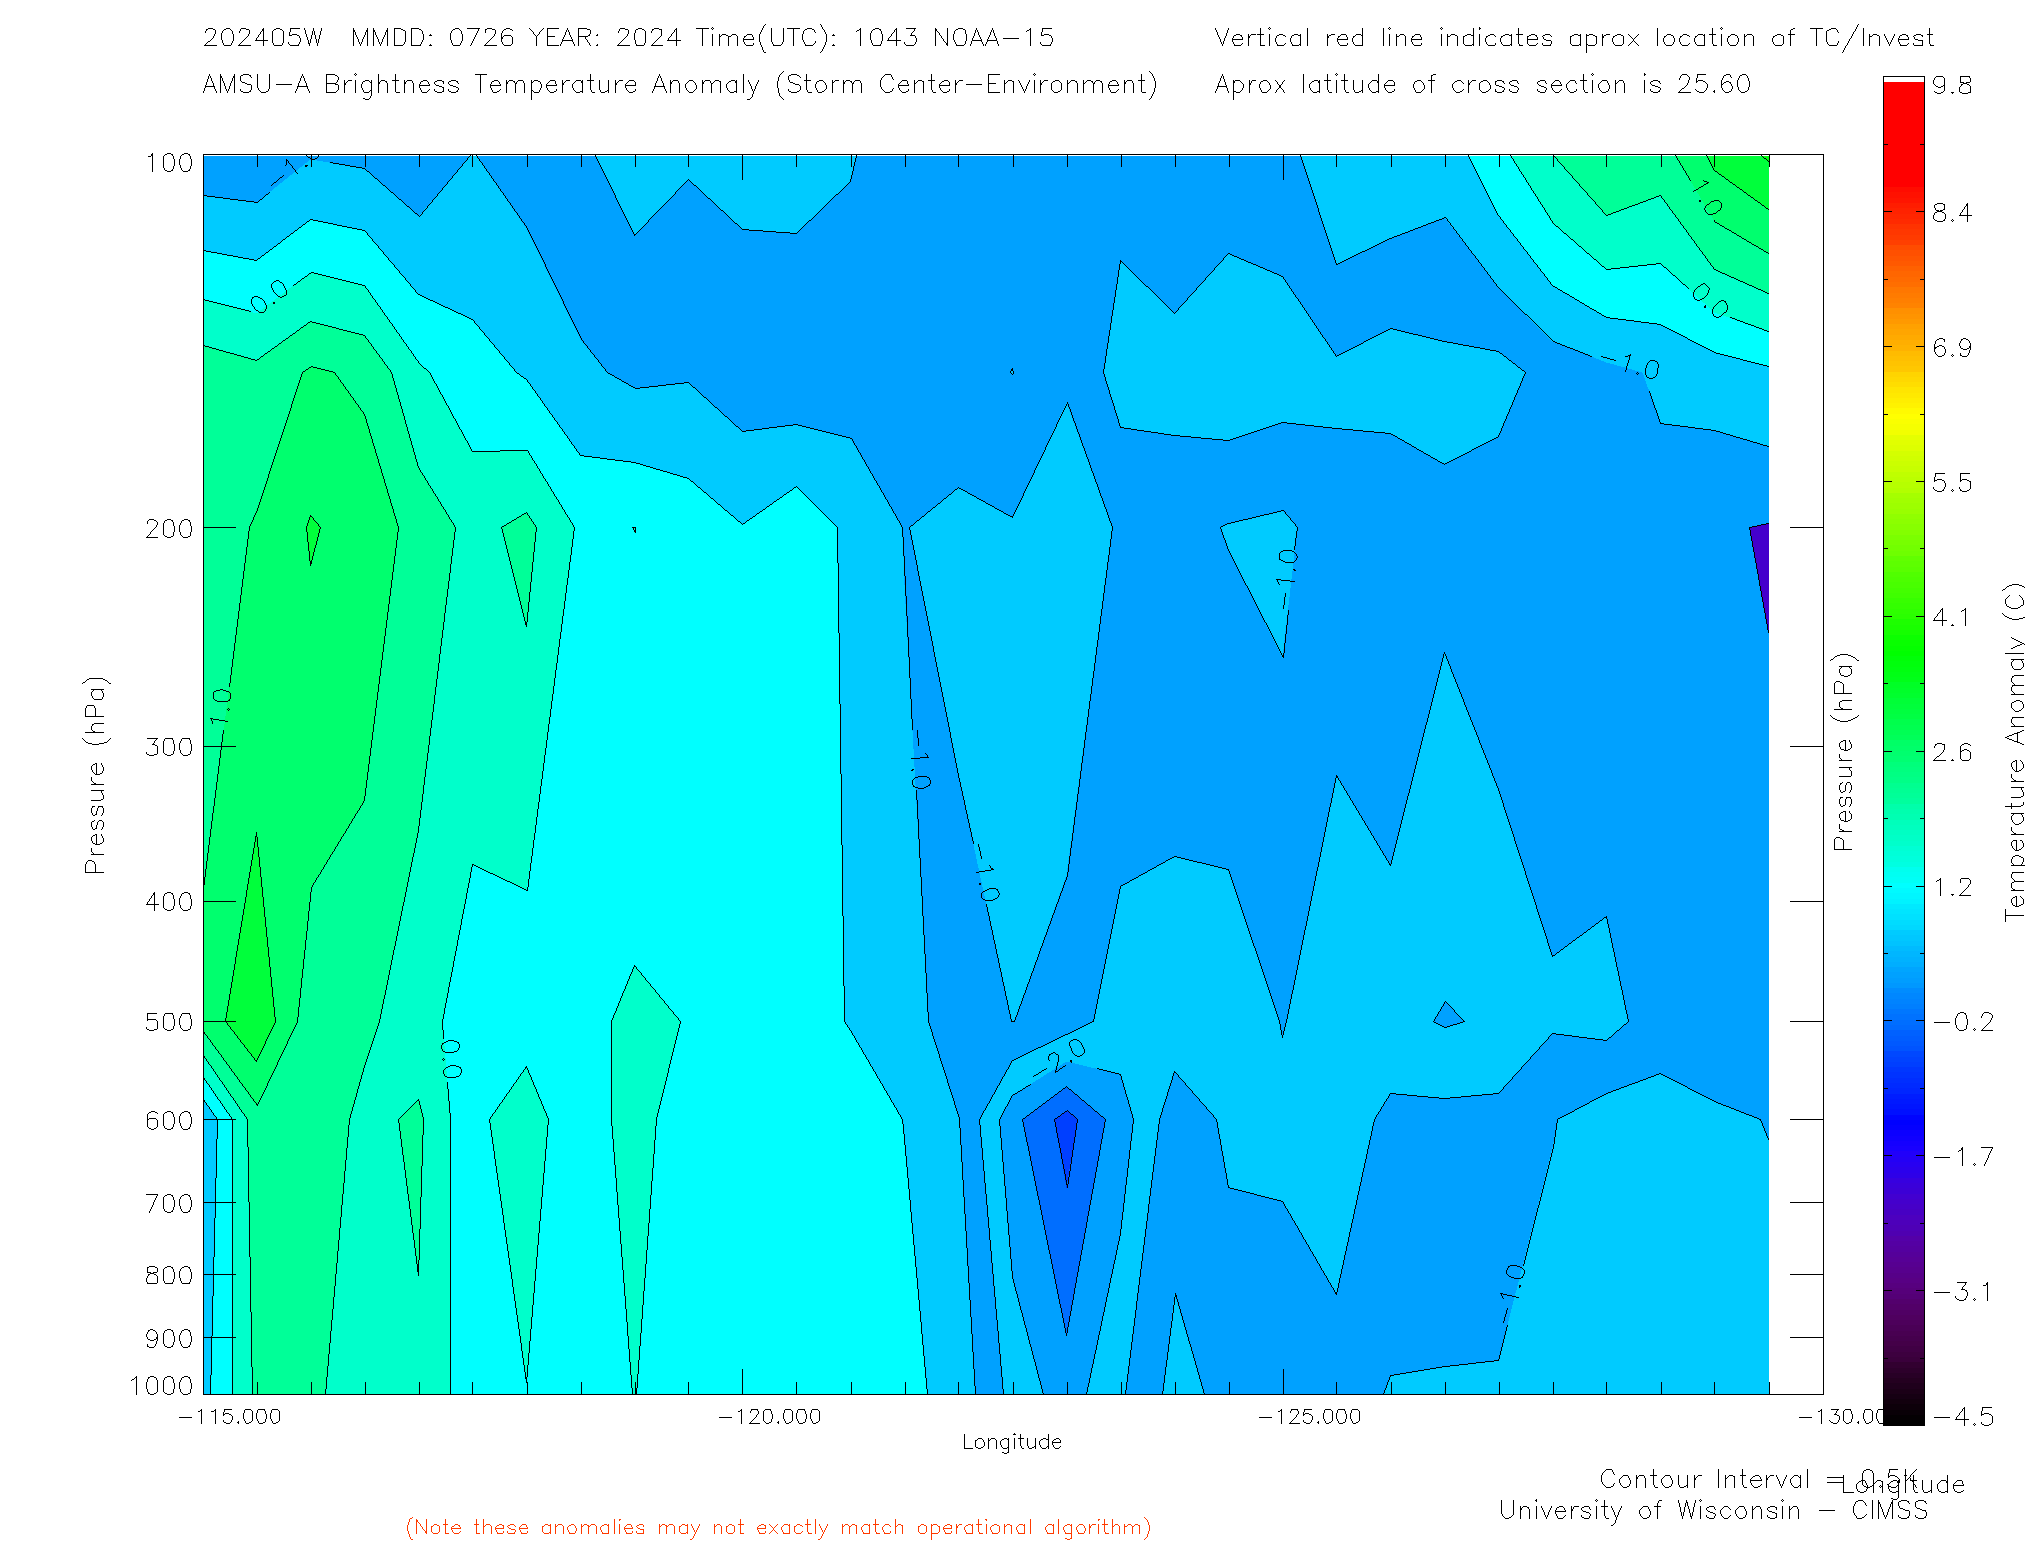This screenshot has height=1550, width=2025.
Task: Click the -115.000 longitude tick label
Action: point(230,1417)
